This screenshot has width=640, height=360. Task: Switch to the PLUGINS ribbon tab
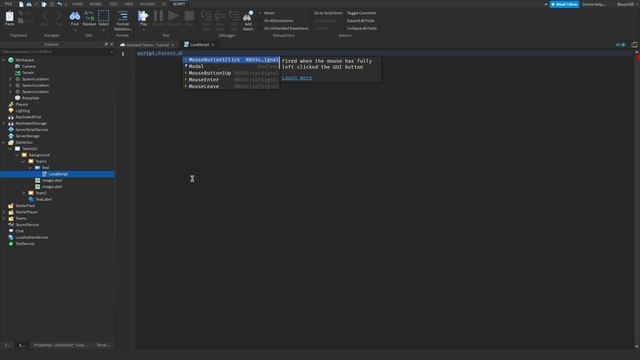(147, 4)
